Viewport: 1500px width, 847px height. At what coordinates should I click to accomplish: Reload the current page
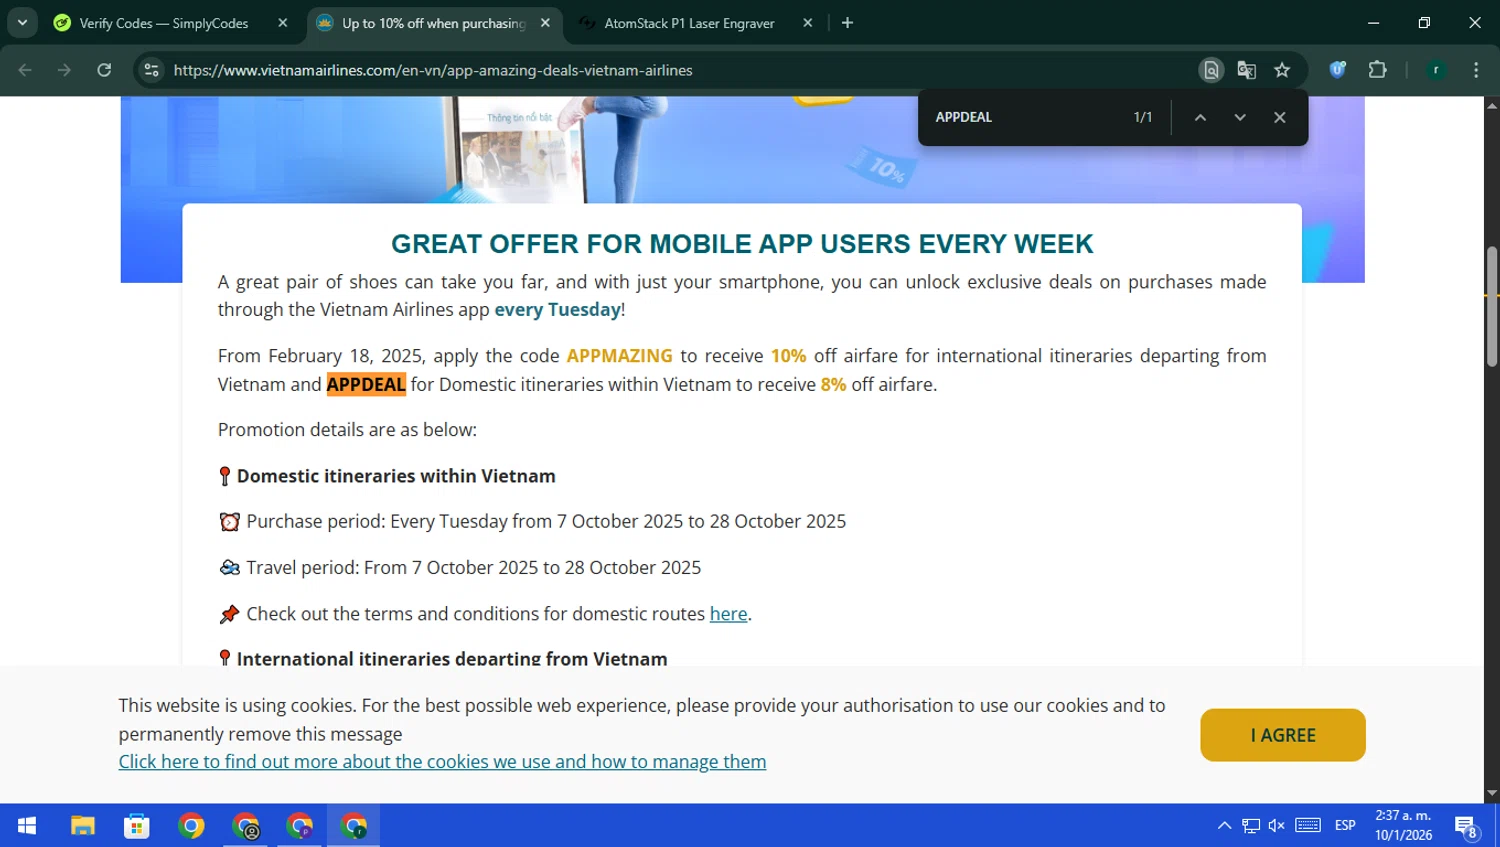pyautogui.click(x=104, y=70)
